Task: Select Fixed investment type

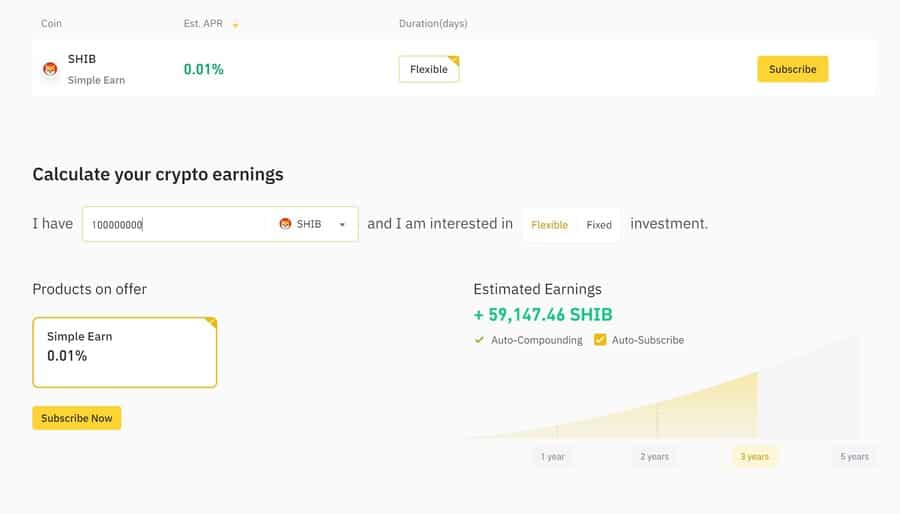Action: [x=599, y=225]
